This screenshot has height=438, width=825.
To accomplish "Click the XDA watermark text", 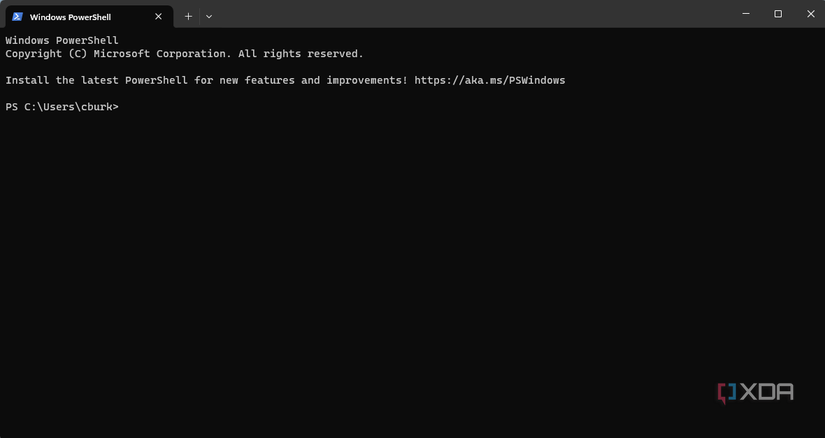I will pos(767,393).
